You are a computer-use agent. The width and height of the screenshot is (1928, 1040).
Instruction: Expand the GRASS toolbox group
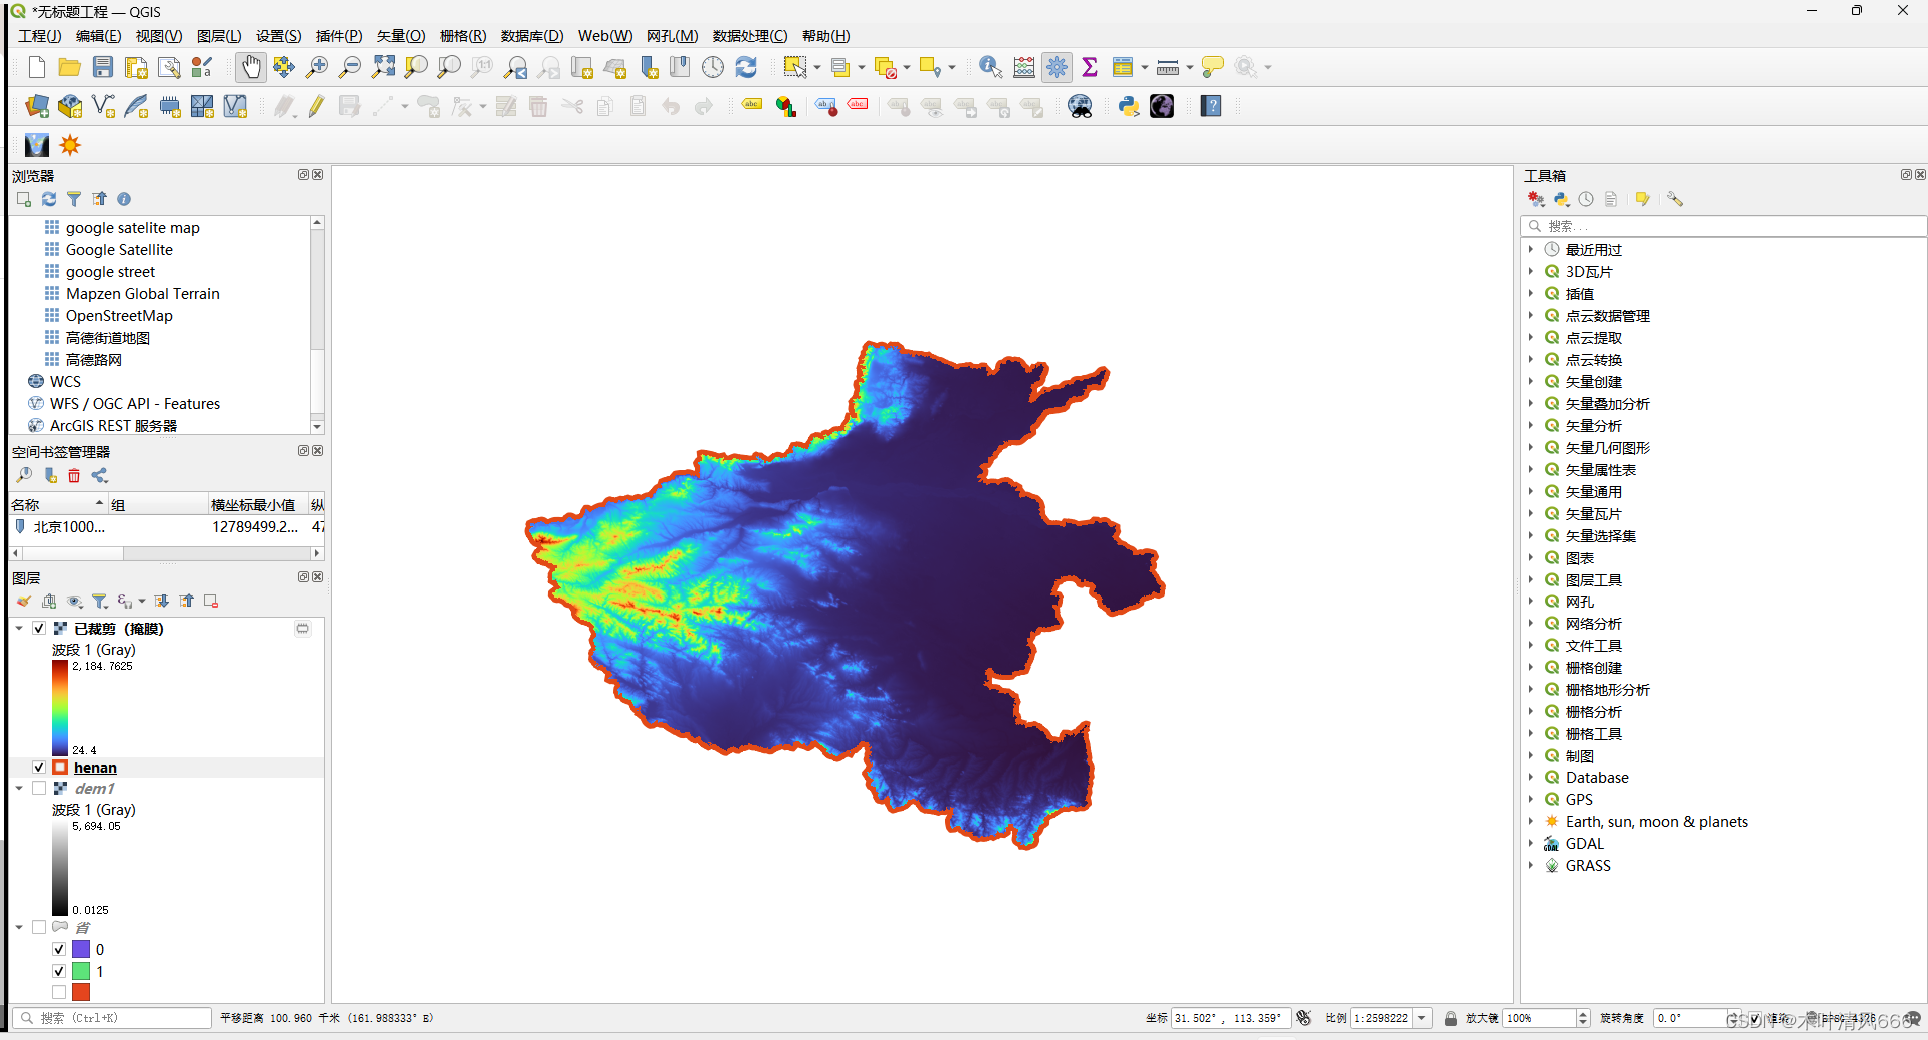tap(1530, 865)
